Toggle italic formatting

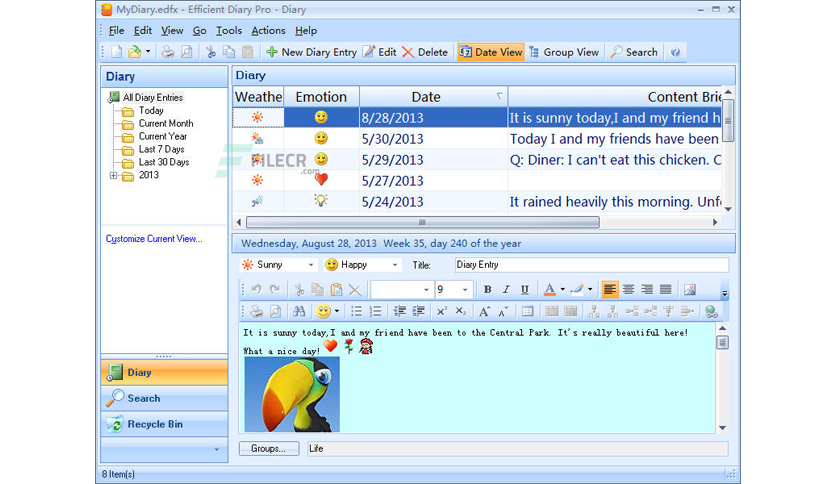[x=505, y=289]
